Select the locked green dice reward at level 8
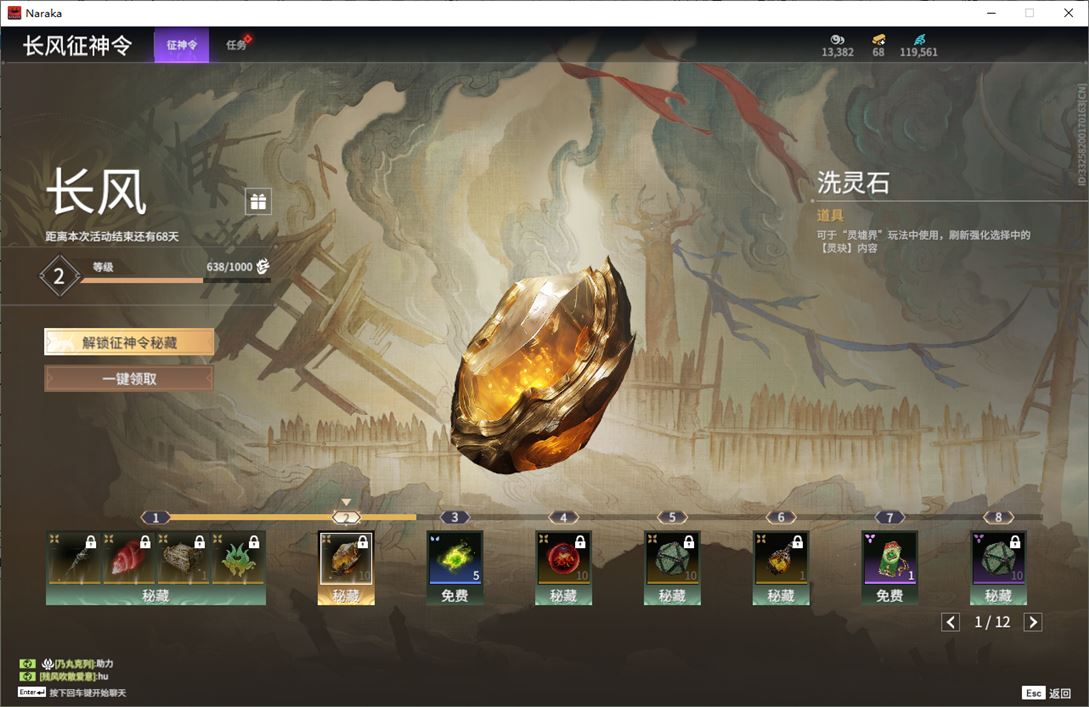 998,558
